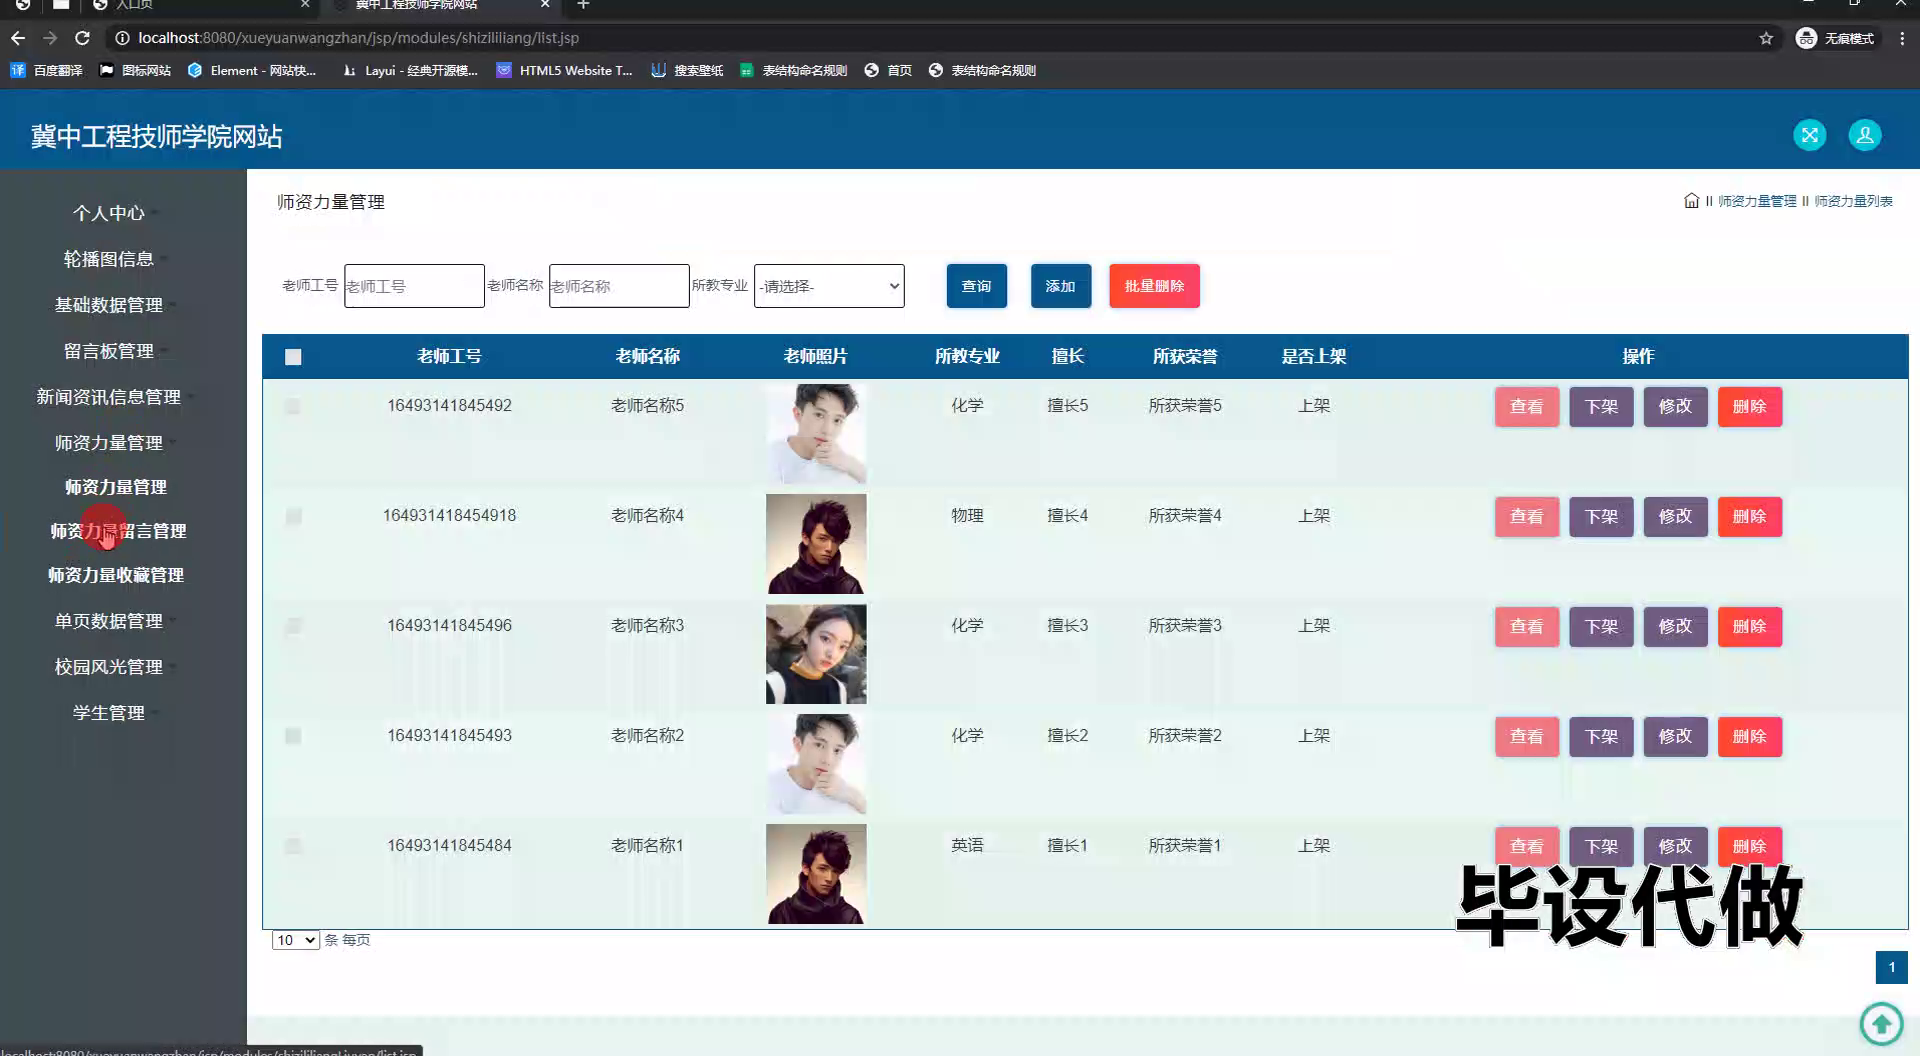Viewport: 1920px width, 1056px height.
Task: Switch to the 入口页 browser tab
Action: (x=200, y=5)
